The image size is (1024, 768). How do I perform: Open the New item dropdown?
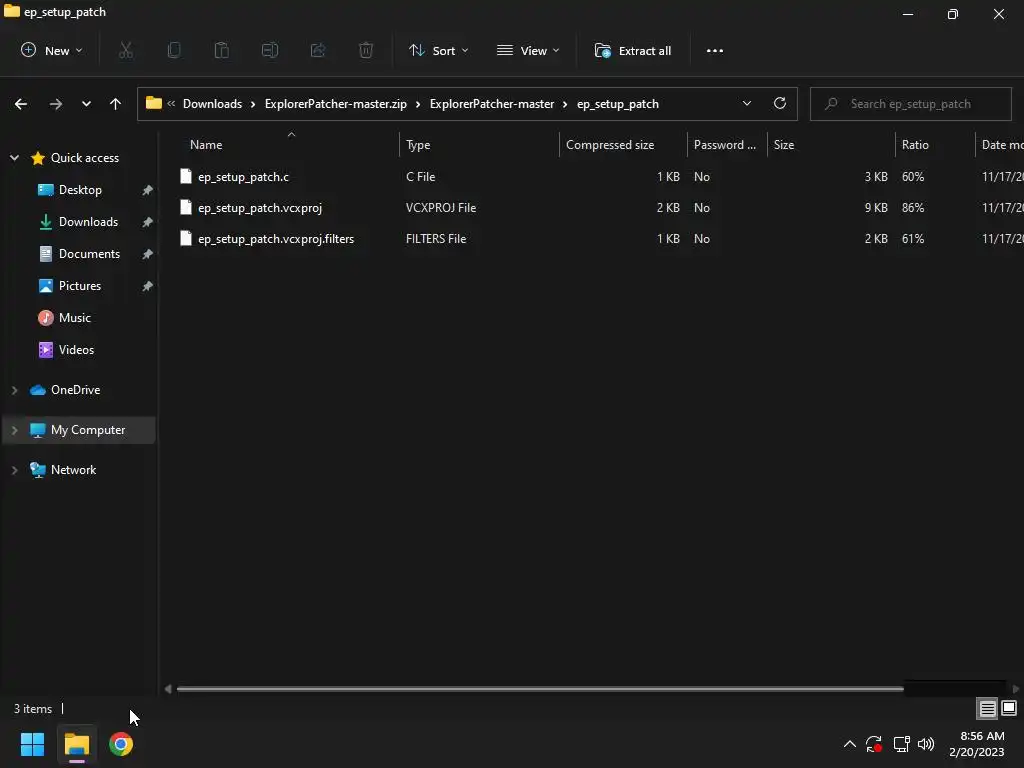(52, 50)
